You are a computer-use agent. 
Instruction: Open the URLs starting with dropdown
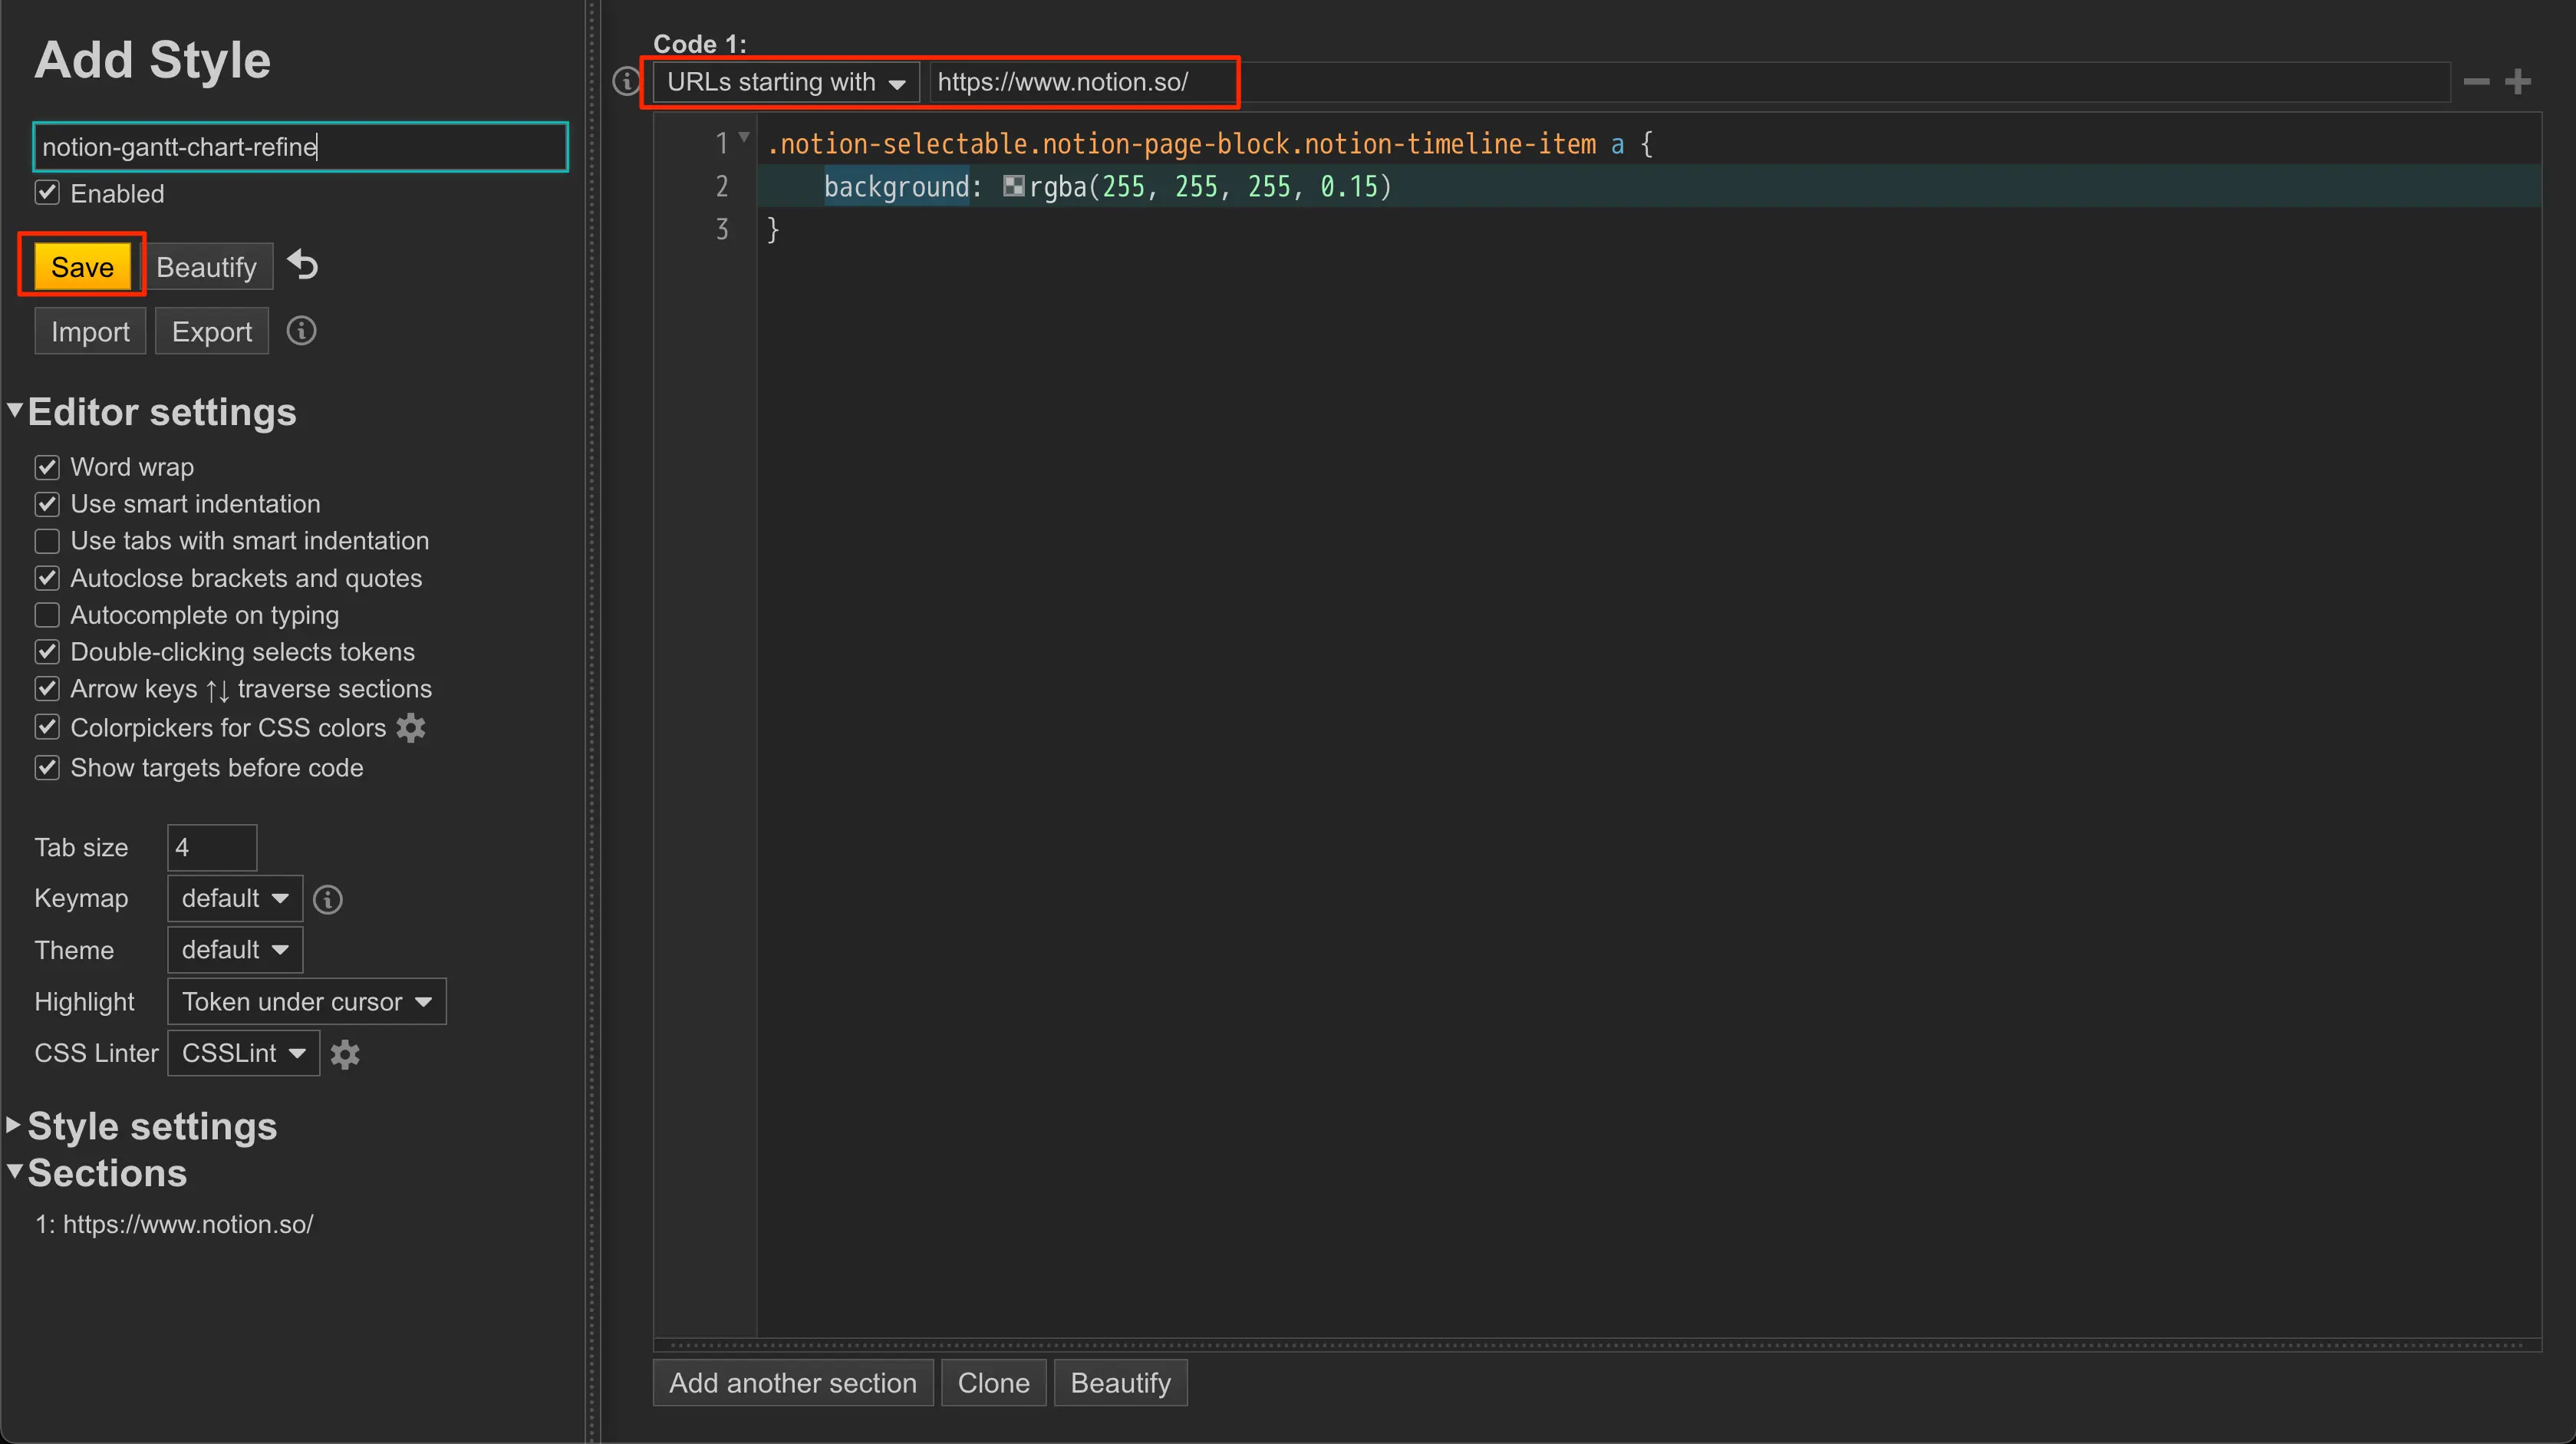click(786, 82)
